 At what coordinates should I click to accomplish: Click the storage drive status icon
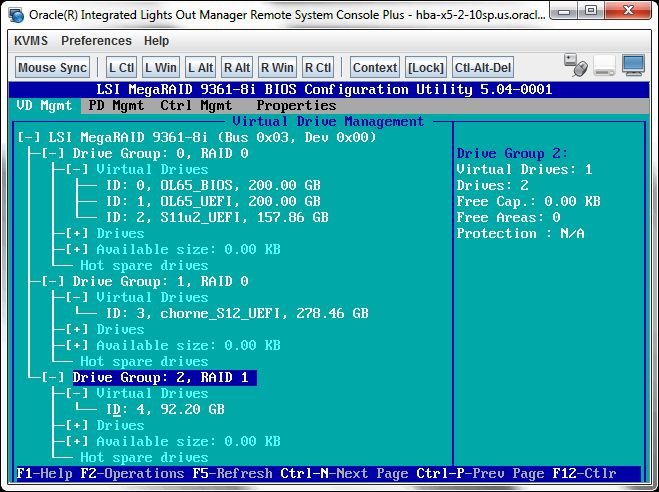coord(605,67)
